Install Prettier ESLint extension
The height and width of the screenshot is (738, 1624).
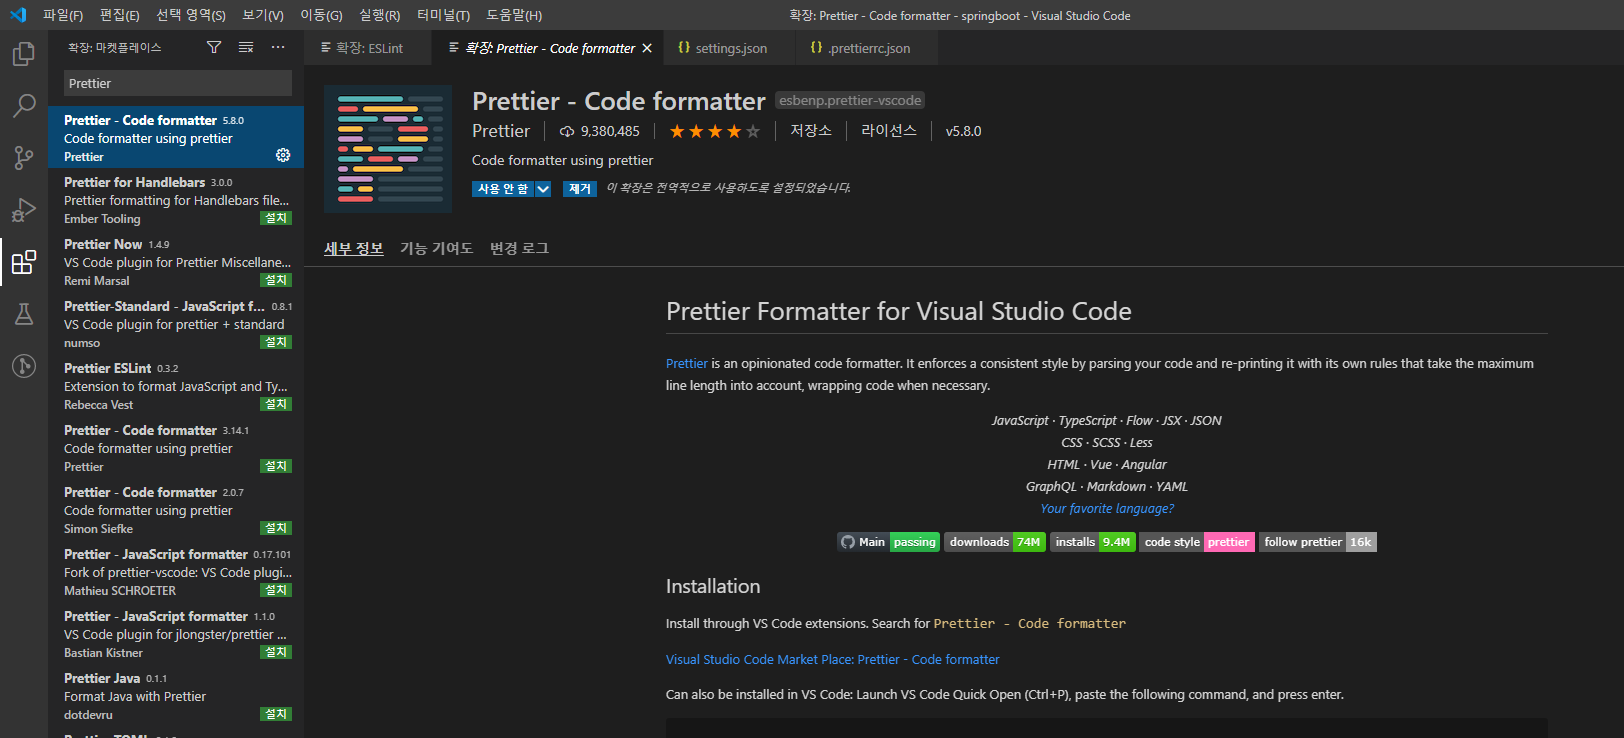tap(276, 404)
